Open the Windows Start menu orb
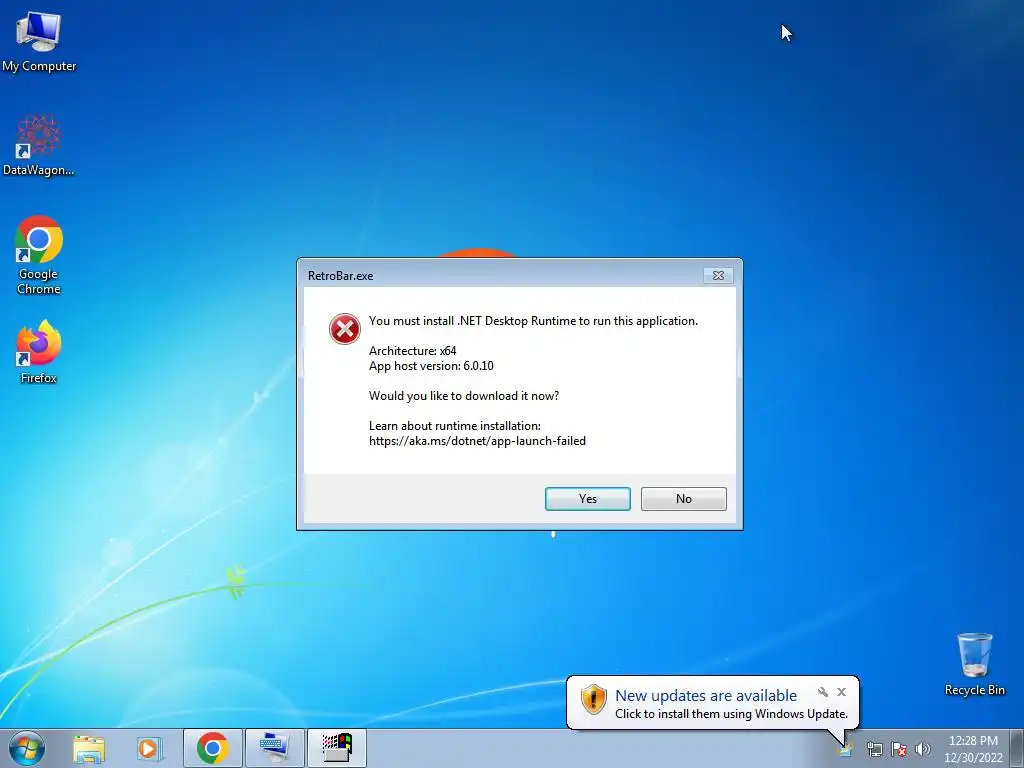The height and width of the screenshot is (768, 1024). coord(27,748)
